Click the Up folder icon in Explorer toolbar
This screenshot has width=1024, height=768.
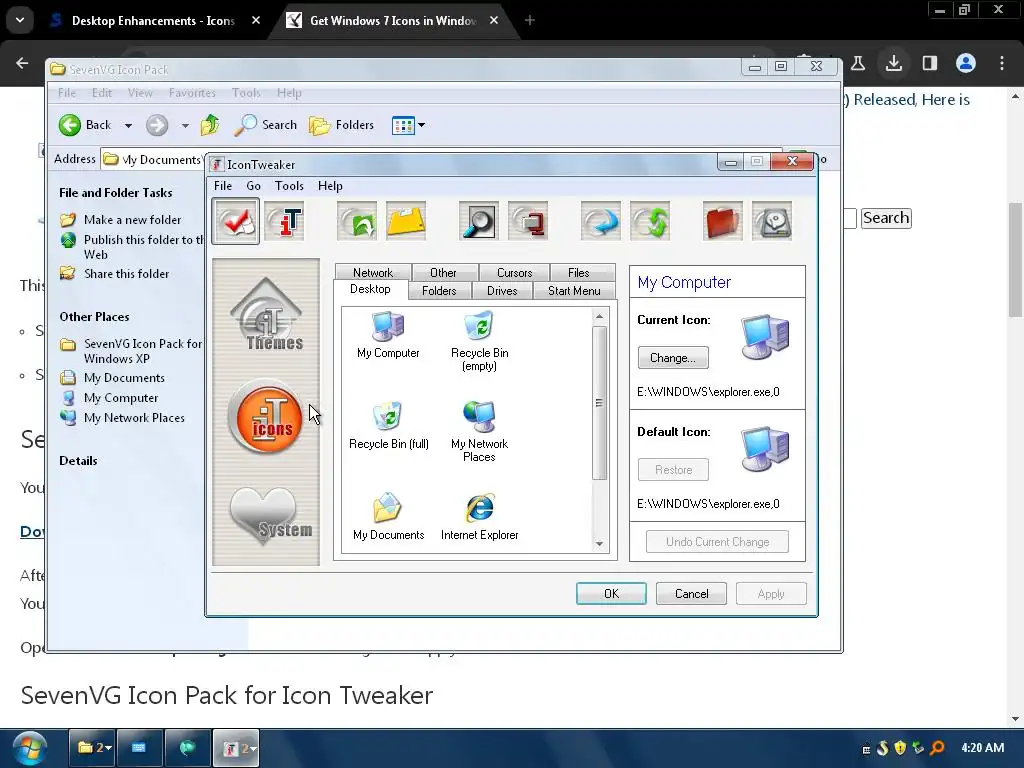[x=210, y=125]
